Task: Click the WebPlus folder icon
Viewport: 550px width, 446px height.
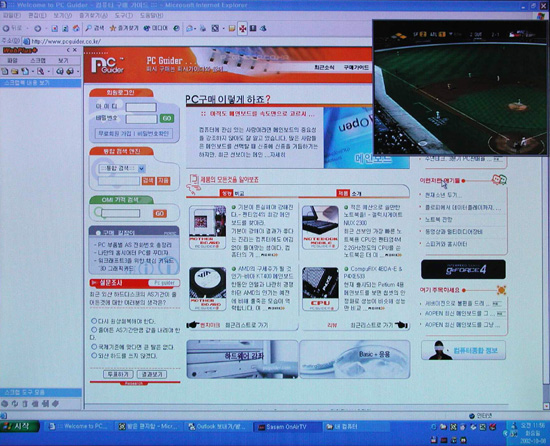Action: pos(15,72)
